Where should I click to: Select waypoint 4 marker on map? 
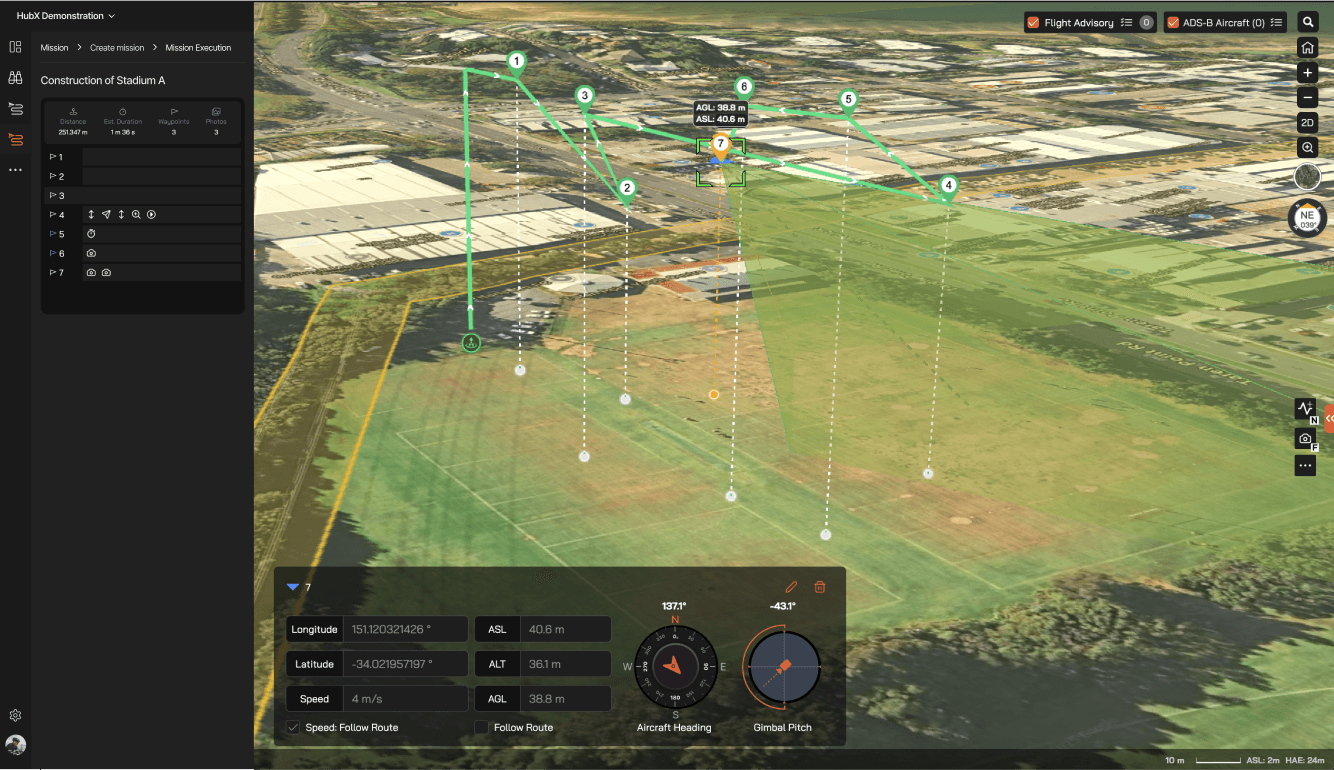tap(948, 187)
